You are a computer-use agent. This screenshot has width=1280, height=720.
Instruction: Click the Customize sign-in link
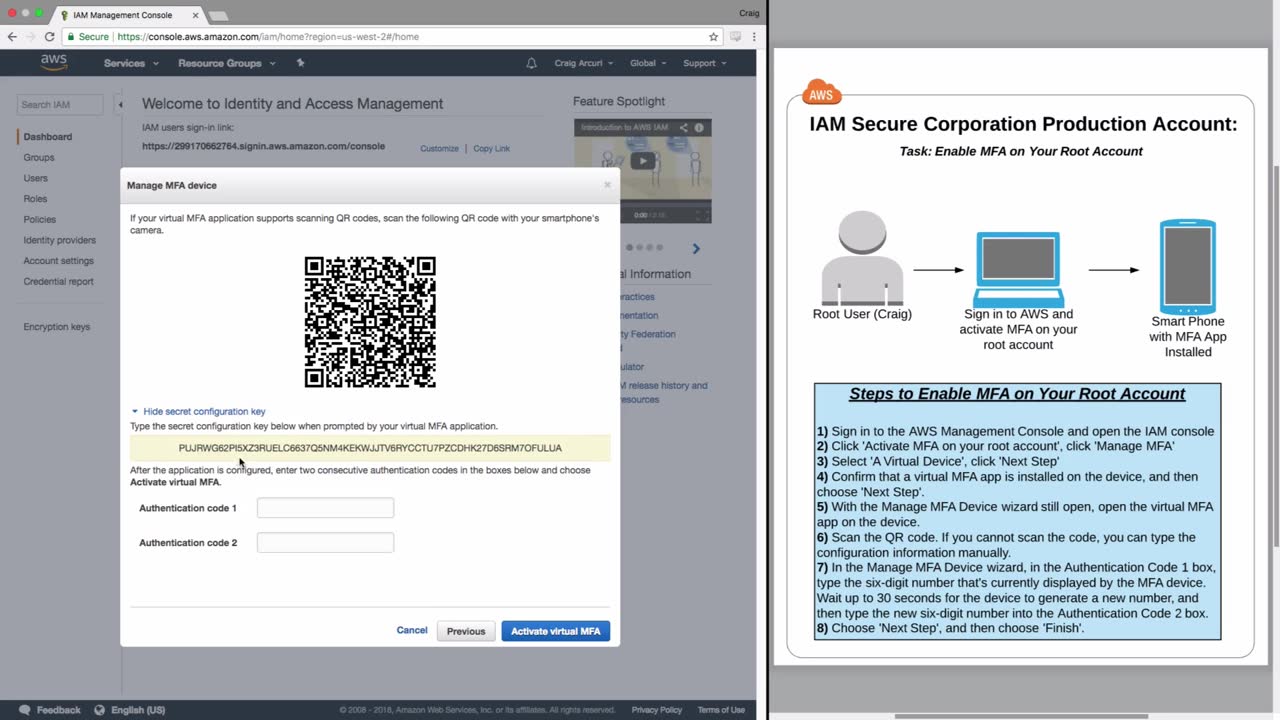tap(439, 149)
